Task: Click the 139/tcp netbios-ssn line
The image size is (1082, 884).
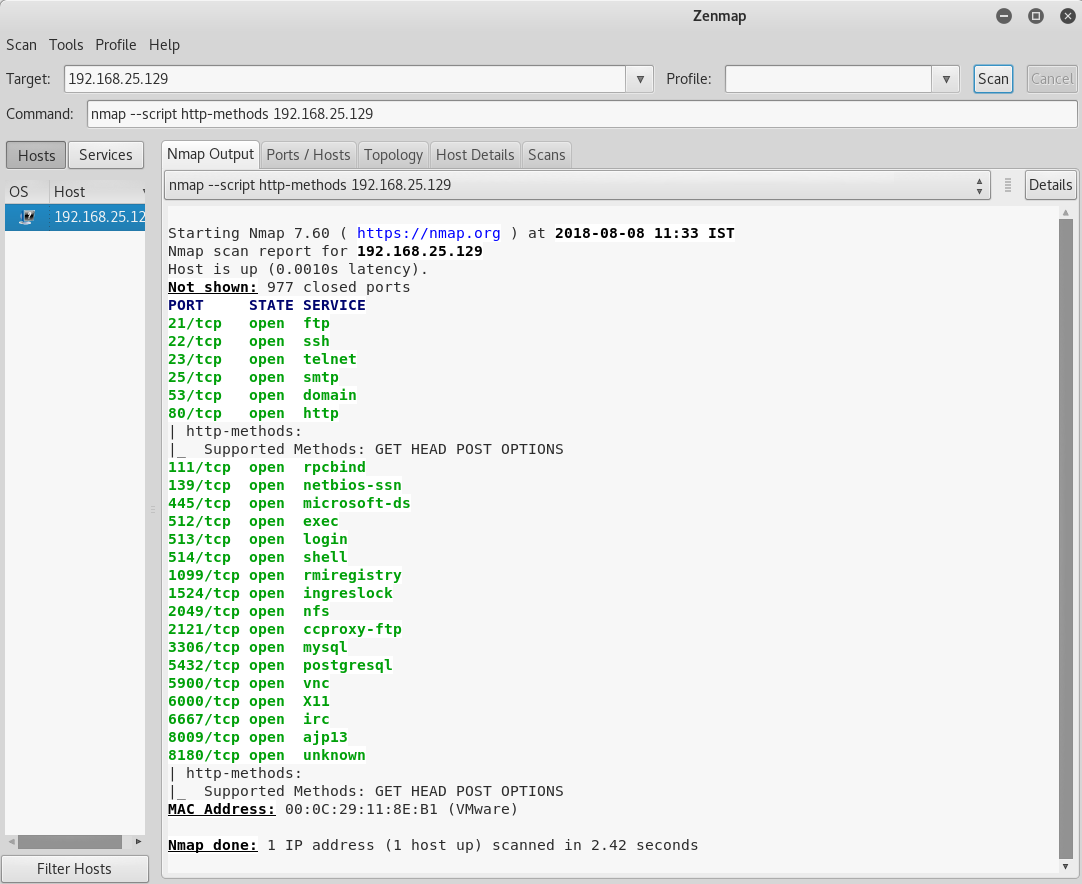Action: 285,485
